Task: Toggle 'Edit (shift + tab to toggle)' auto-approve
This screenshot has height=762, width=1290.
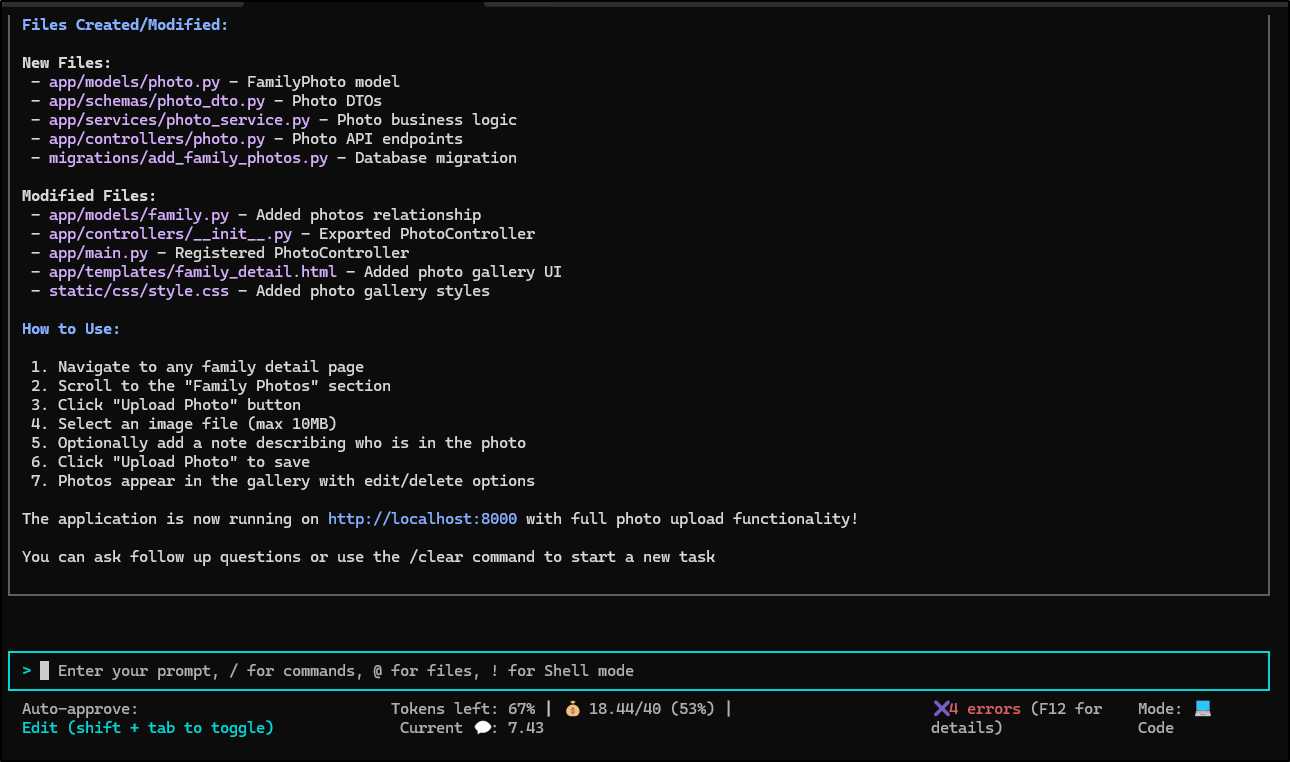Action: [x=147, y=728]
